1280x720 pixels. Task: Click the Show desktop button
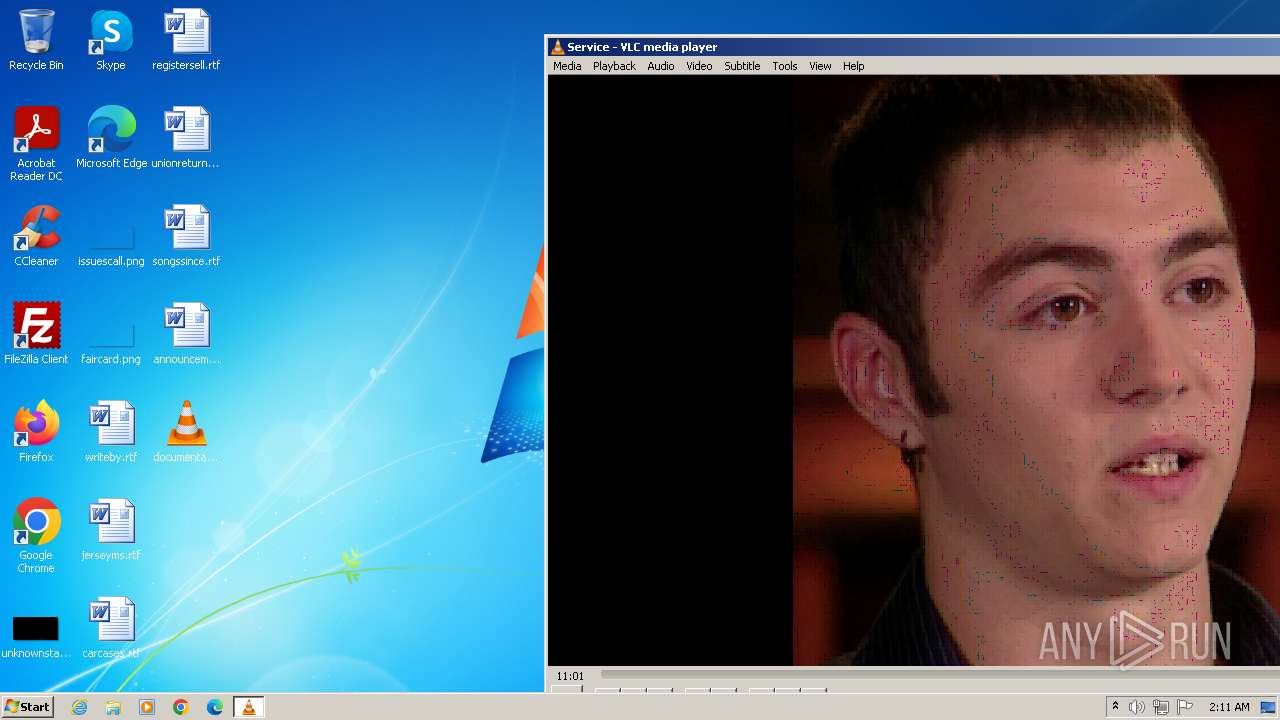(1270, 707)
